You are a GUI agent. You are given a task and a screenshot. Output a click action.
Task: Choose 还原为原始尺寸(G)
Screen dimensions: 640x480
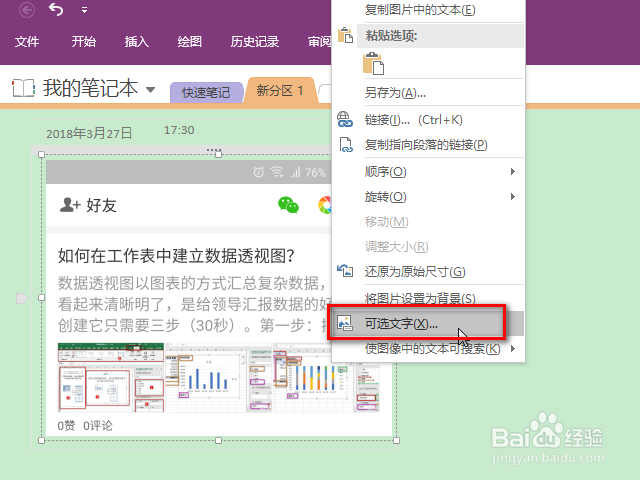coord(415,272)
